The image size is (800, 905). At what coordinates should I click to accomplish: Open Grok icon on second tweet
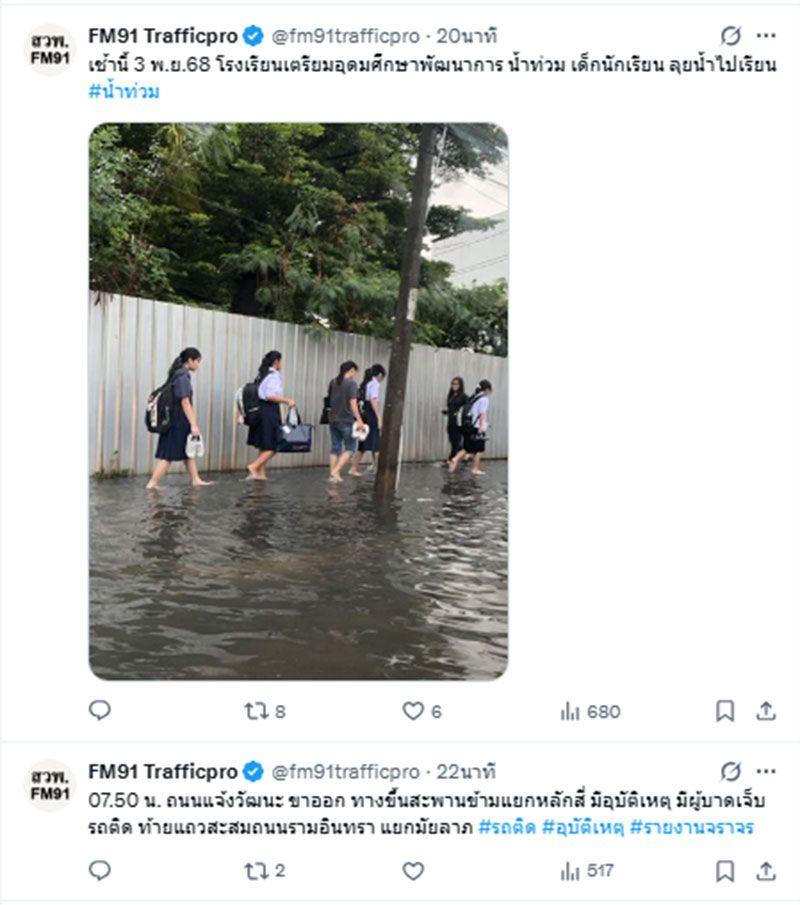[x=731, y=772]
